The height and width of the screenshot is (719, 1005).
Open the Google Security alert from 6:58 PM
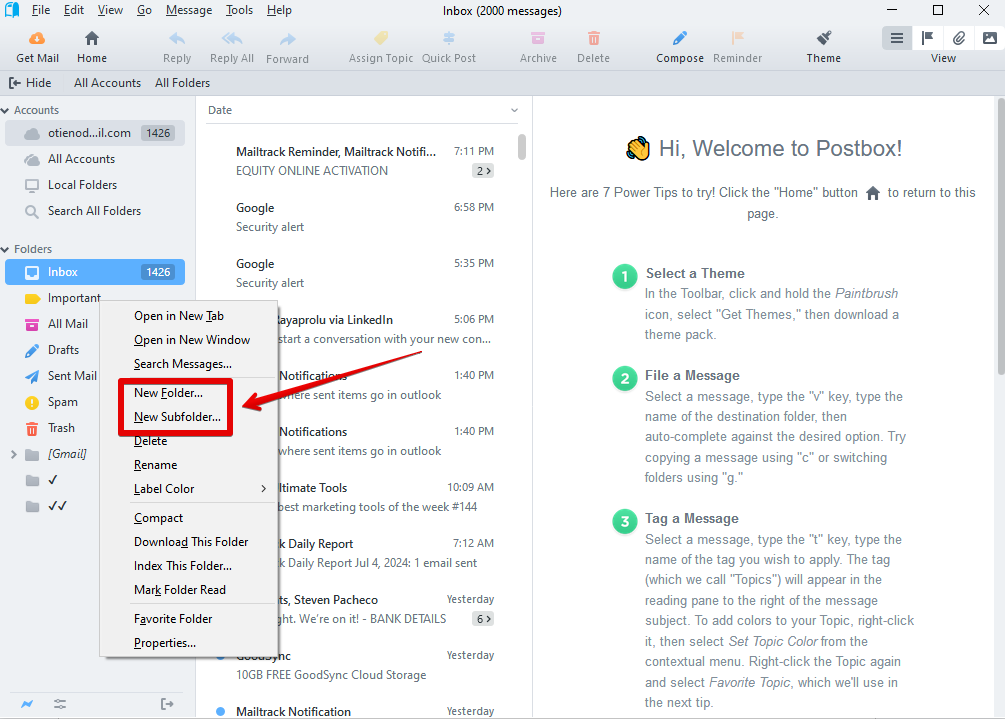pos(364,217)
